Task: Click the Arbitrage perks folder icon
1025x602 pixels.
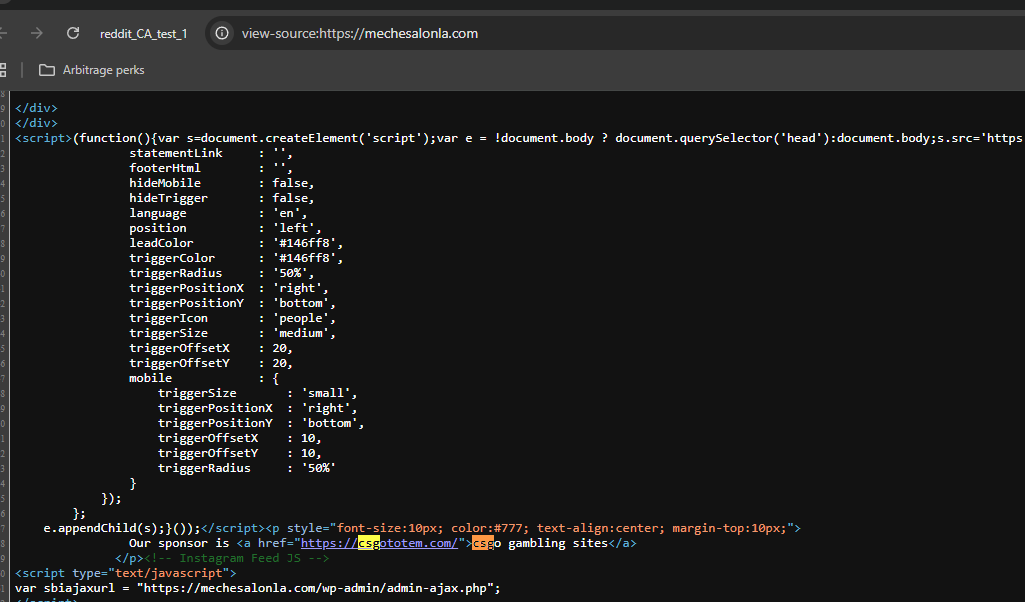Action: (46, 70)
